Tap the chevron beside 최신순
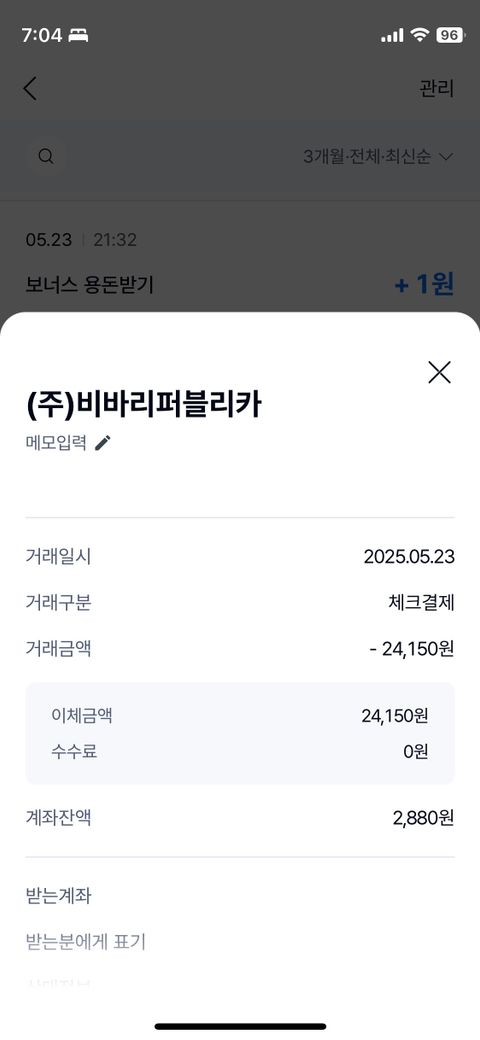Image resolution: width=480 pixels, height=1040 pixels. (446, 158)
